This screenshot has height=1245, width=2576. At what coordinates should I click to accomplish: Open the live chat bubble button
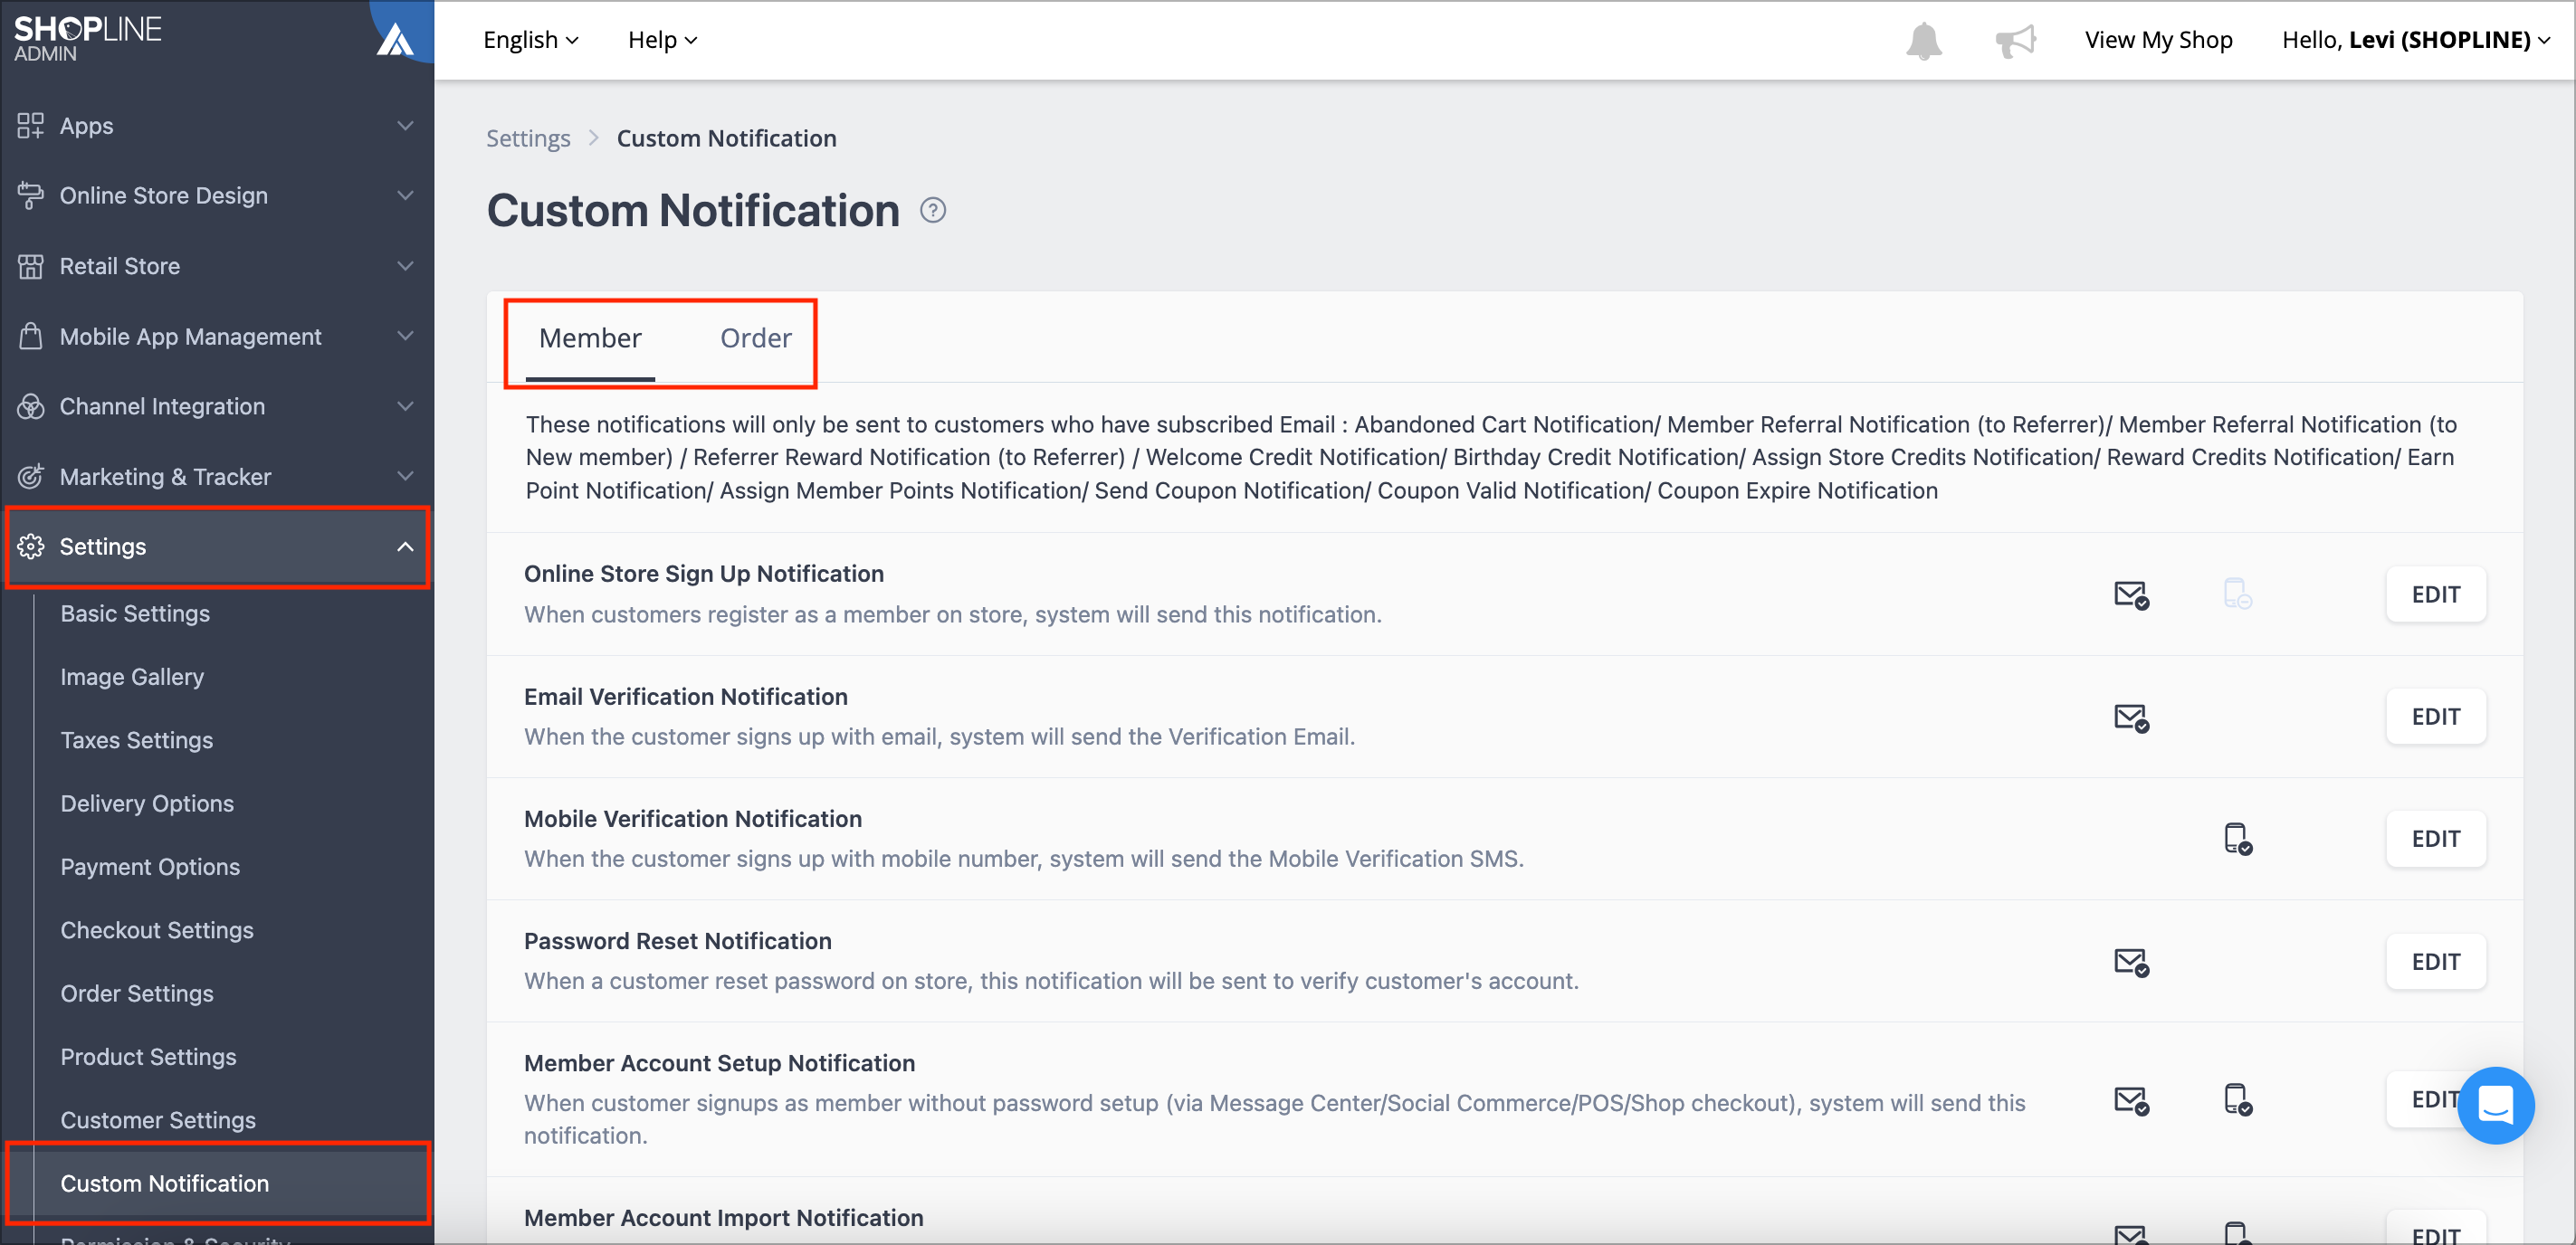click(x=2495, y=1104)
